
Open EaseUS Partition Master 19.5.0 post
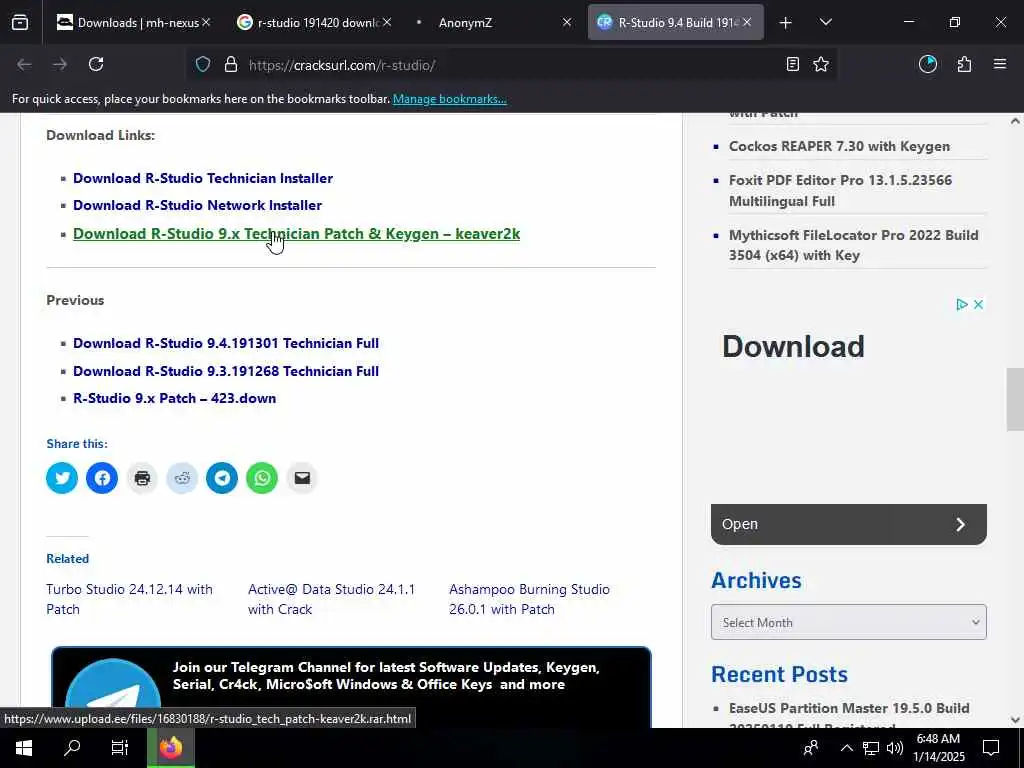849,716
